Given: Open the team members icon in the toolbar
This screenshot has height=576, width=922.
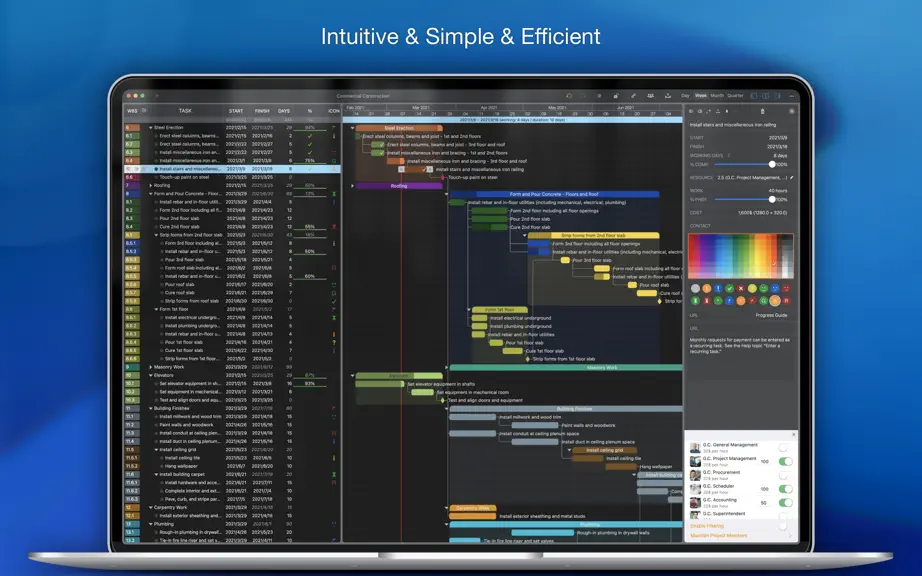Looking at the screenshot, I should (651, 95).
